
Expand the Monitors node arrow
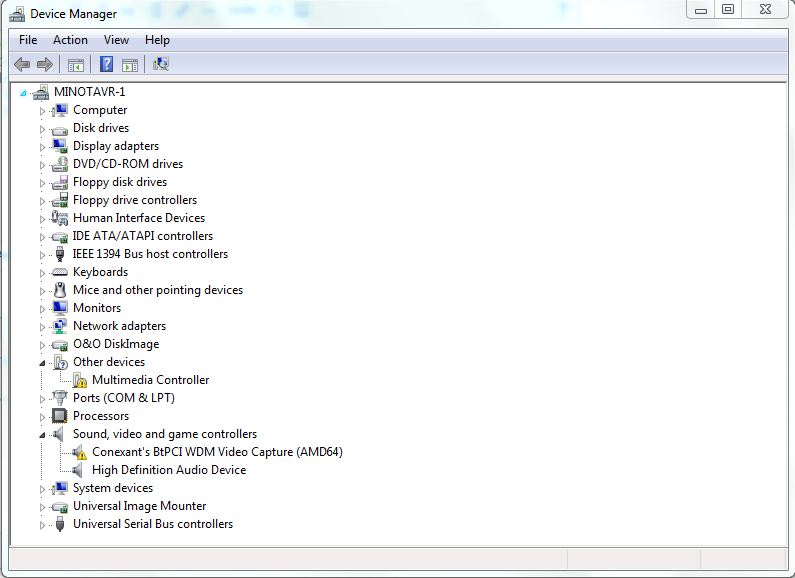click(42, 309)
